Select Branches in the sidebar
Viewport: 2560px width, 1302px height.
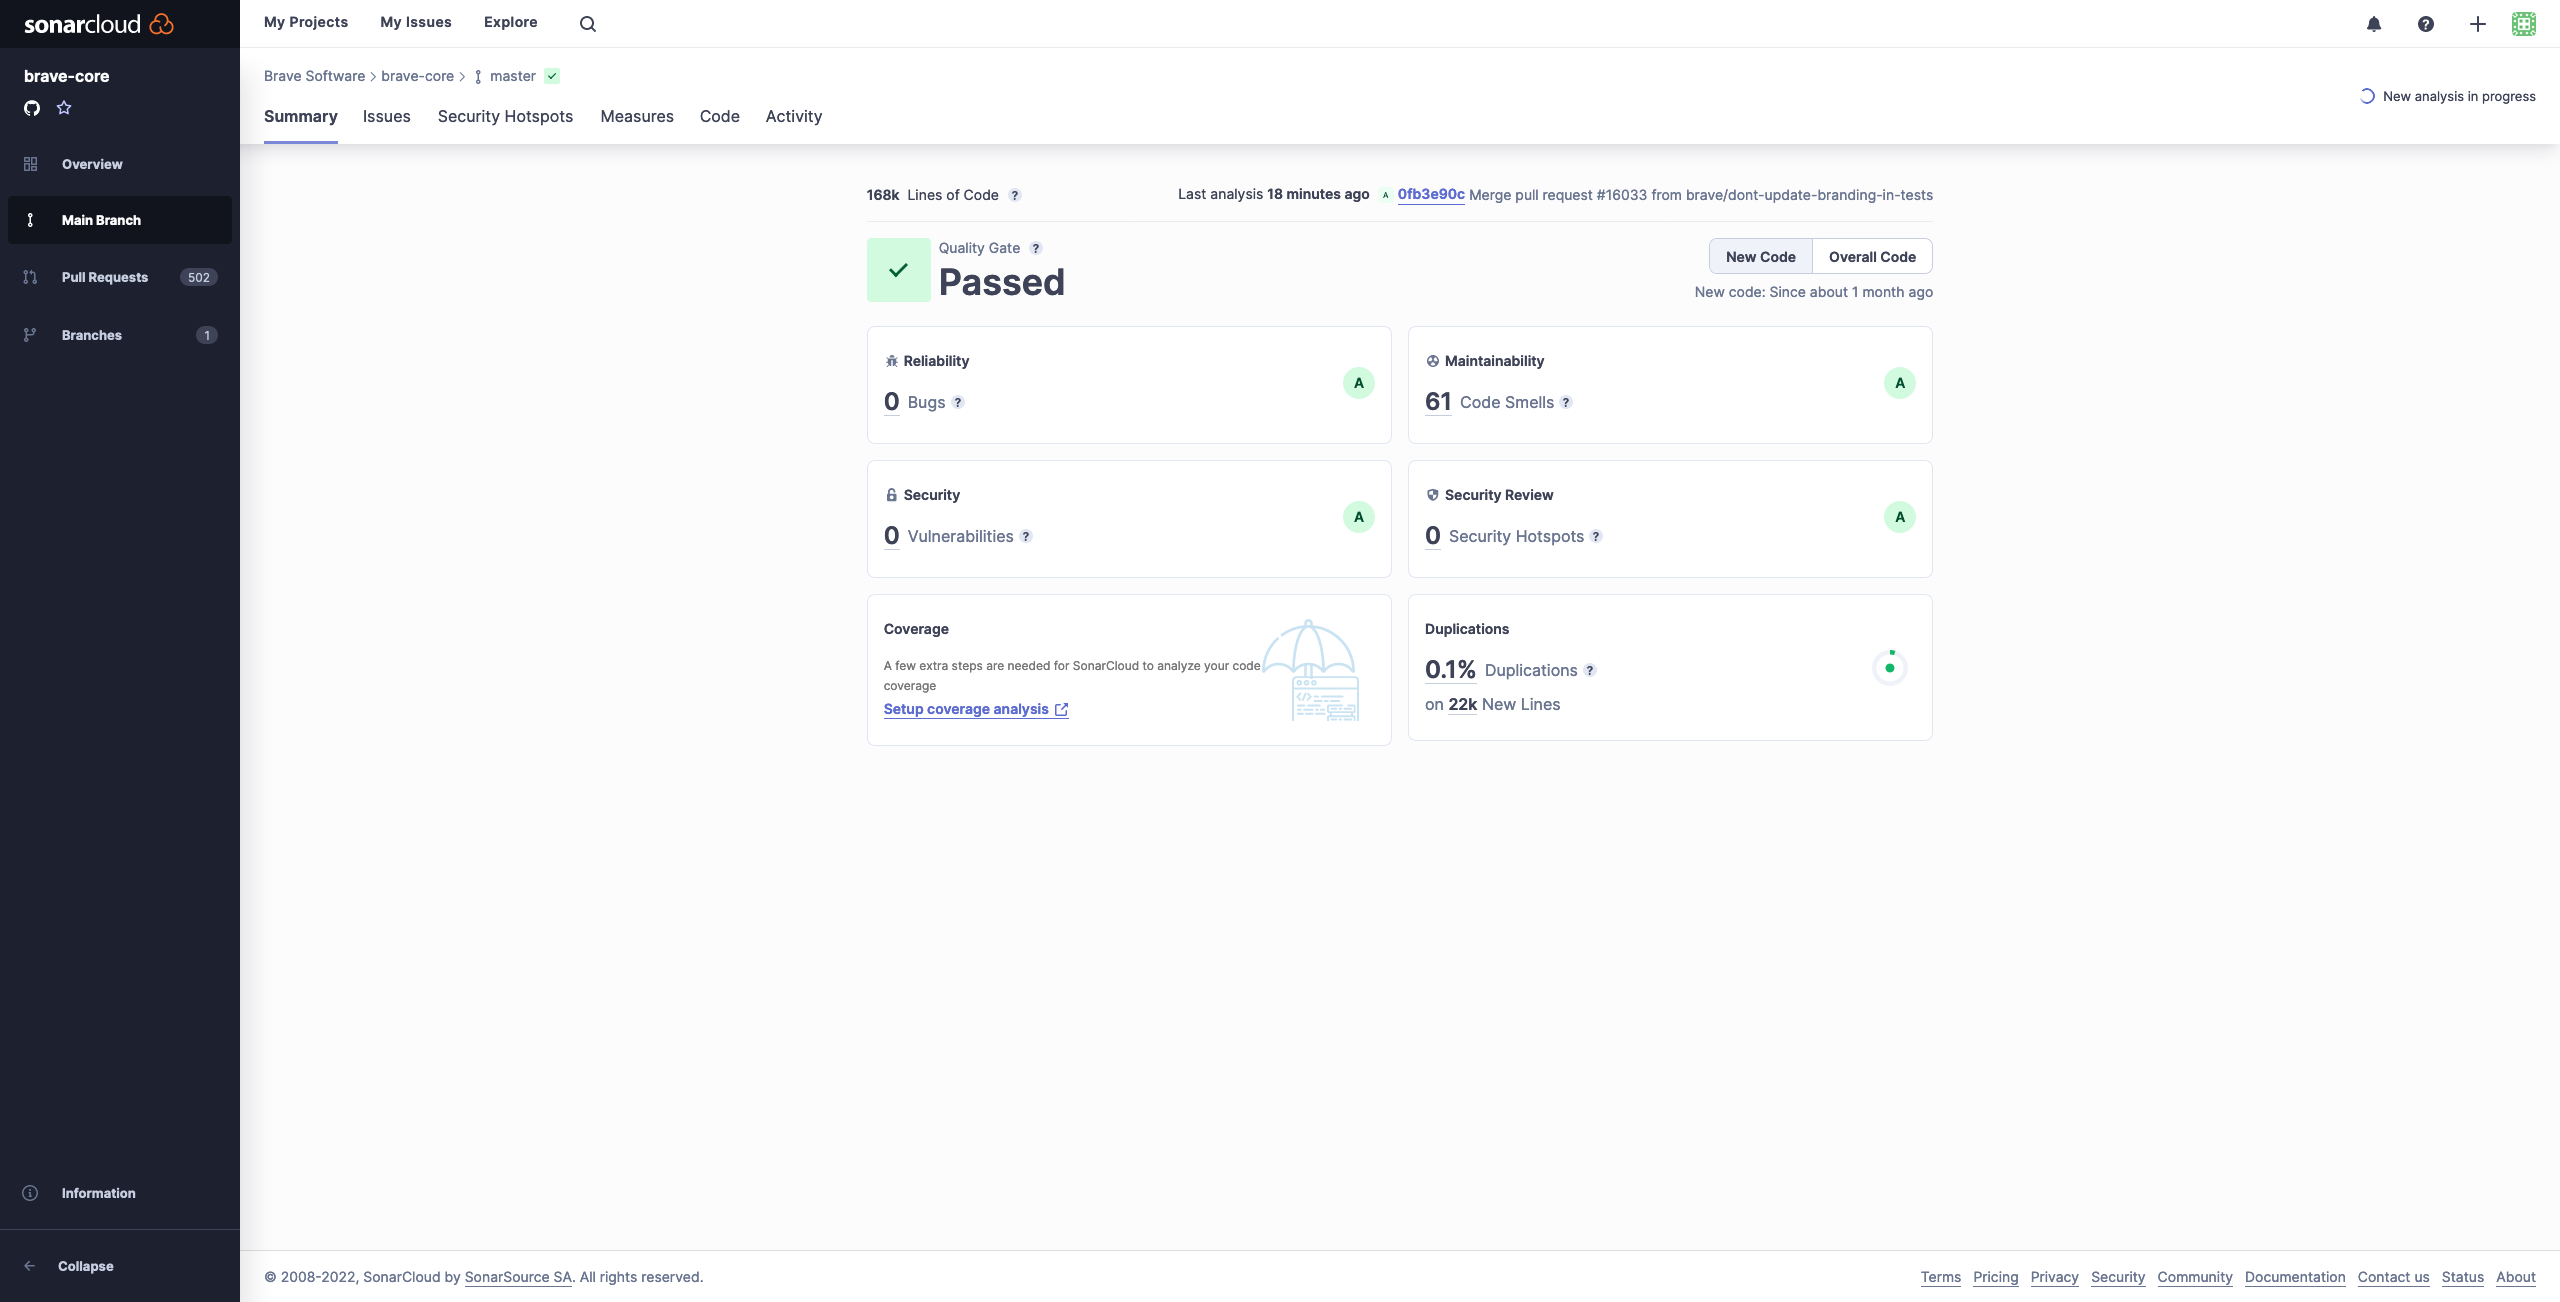tap(91, 334)
